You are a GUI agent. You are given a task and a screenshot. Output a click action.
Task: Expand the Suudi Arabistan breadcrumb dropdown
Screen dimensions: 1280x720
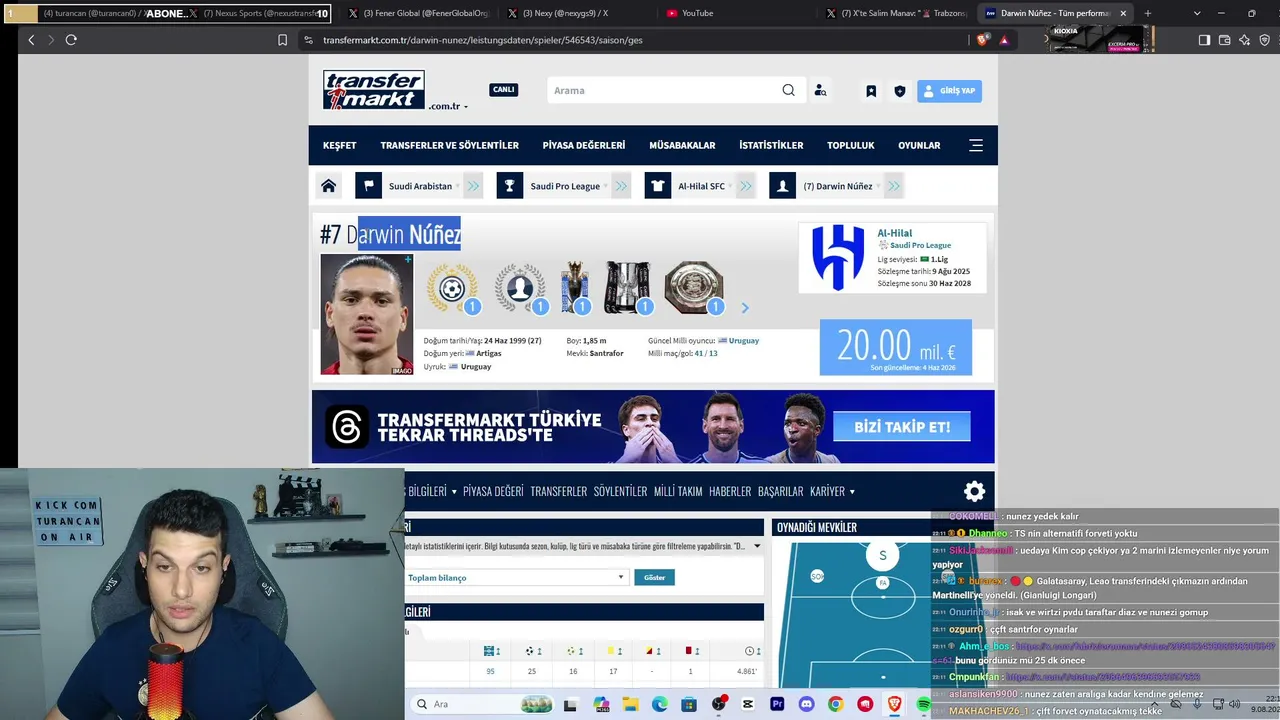point(458,186)
